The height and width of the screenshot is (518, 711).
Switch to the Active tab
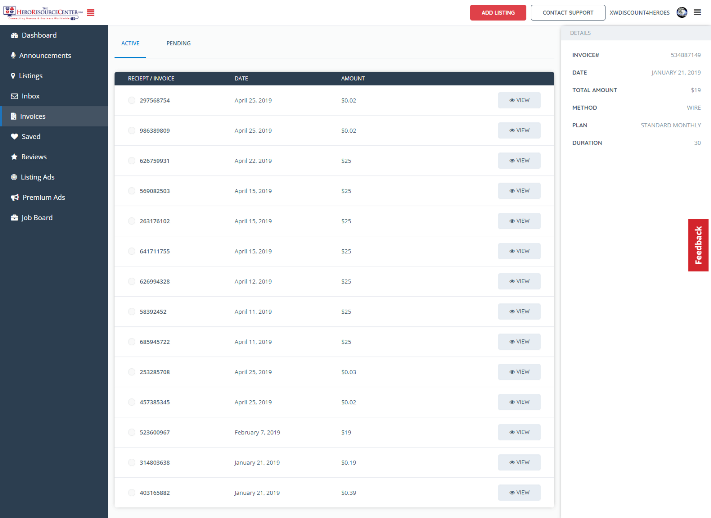point(130,44)
